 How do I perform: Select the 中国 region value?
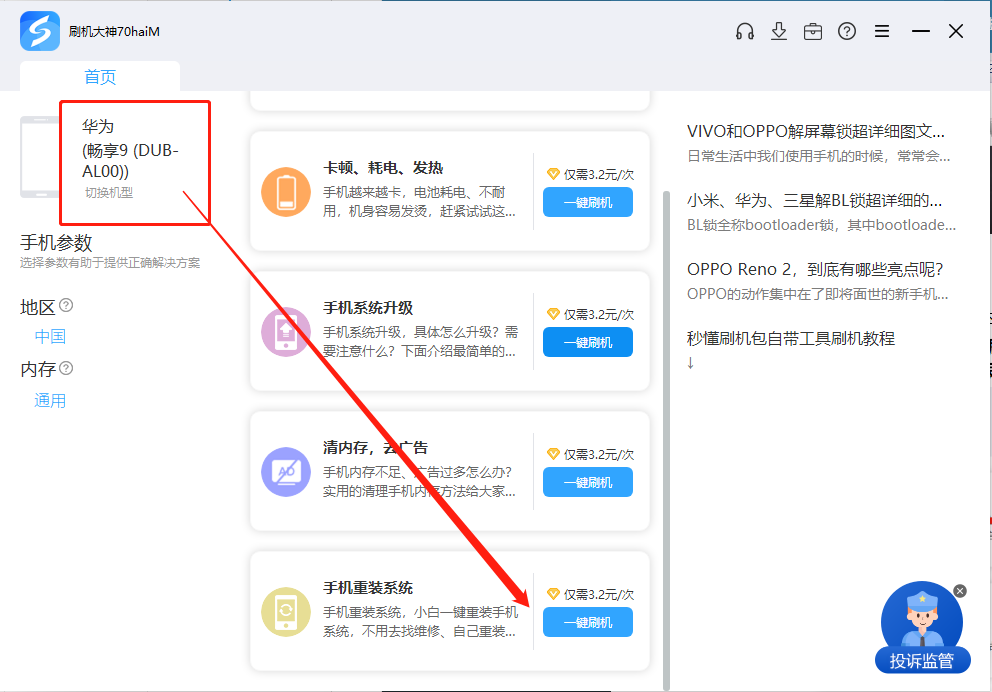pos(50,336)
